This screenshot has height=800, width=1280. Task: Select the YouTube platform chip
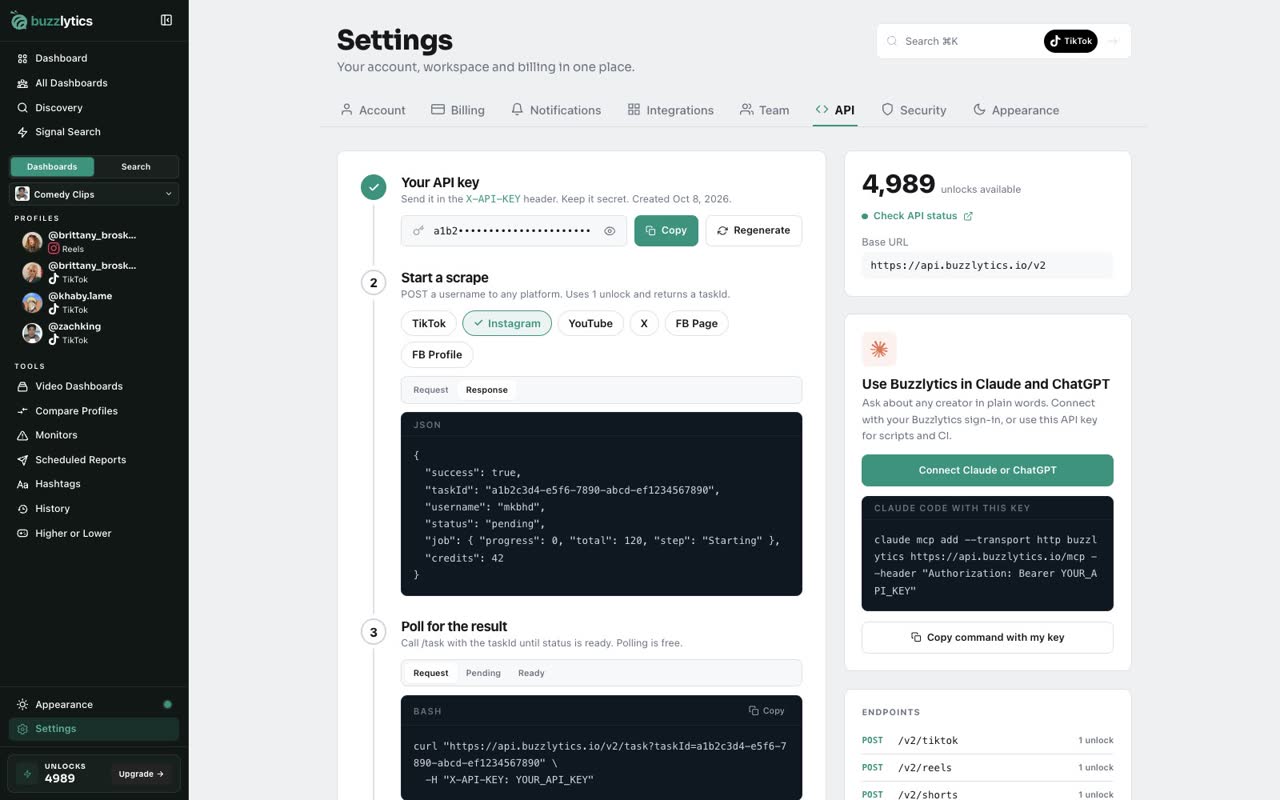[x=590, y=323]
